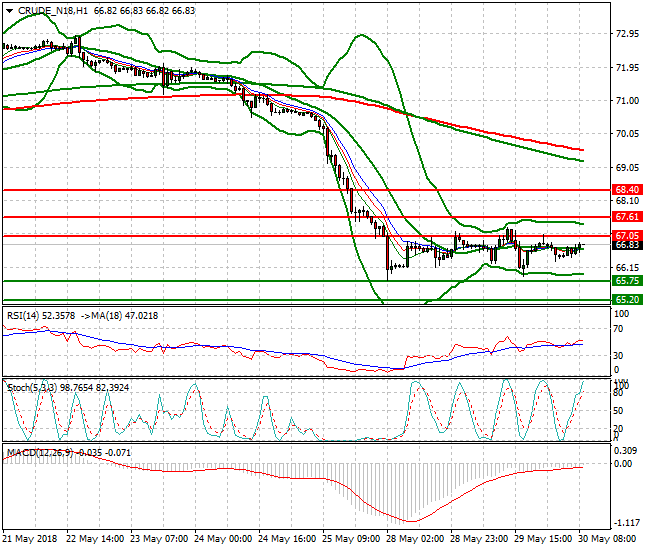Image resolution: width=650 pixels, height=550 pixels.
Task: Click the -1.117 value on the MACD scale
Action: 627,523
